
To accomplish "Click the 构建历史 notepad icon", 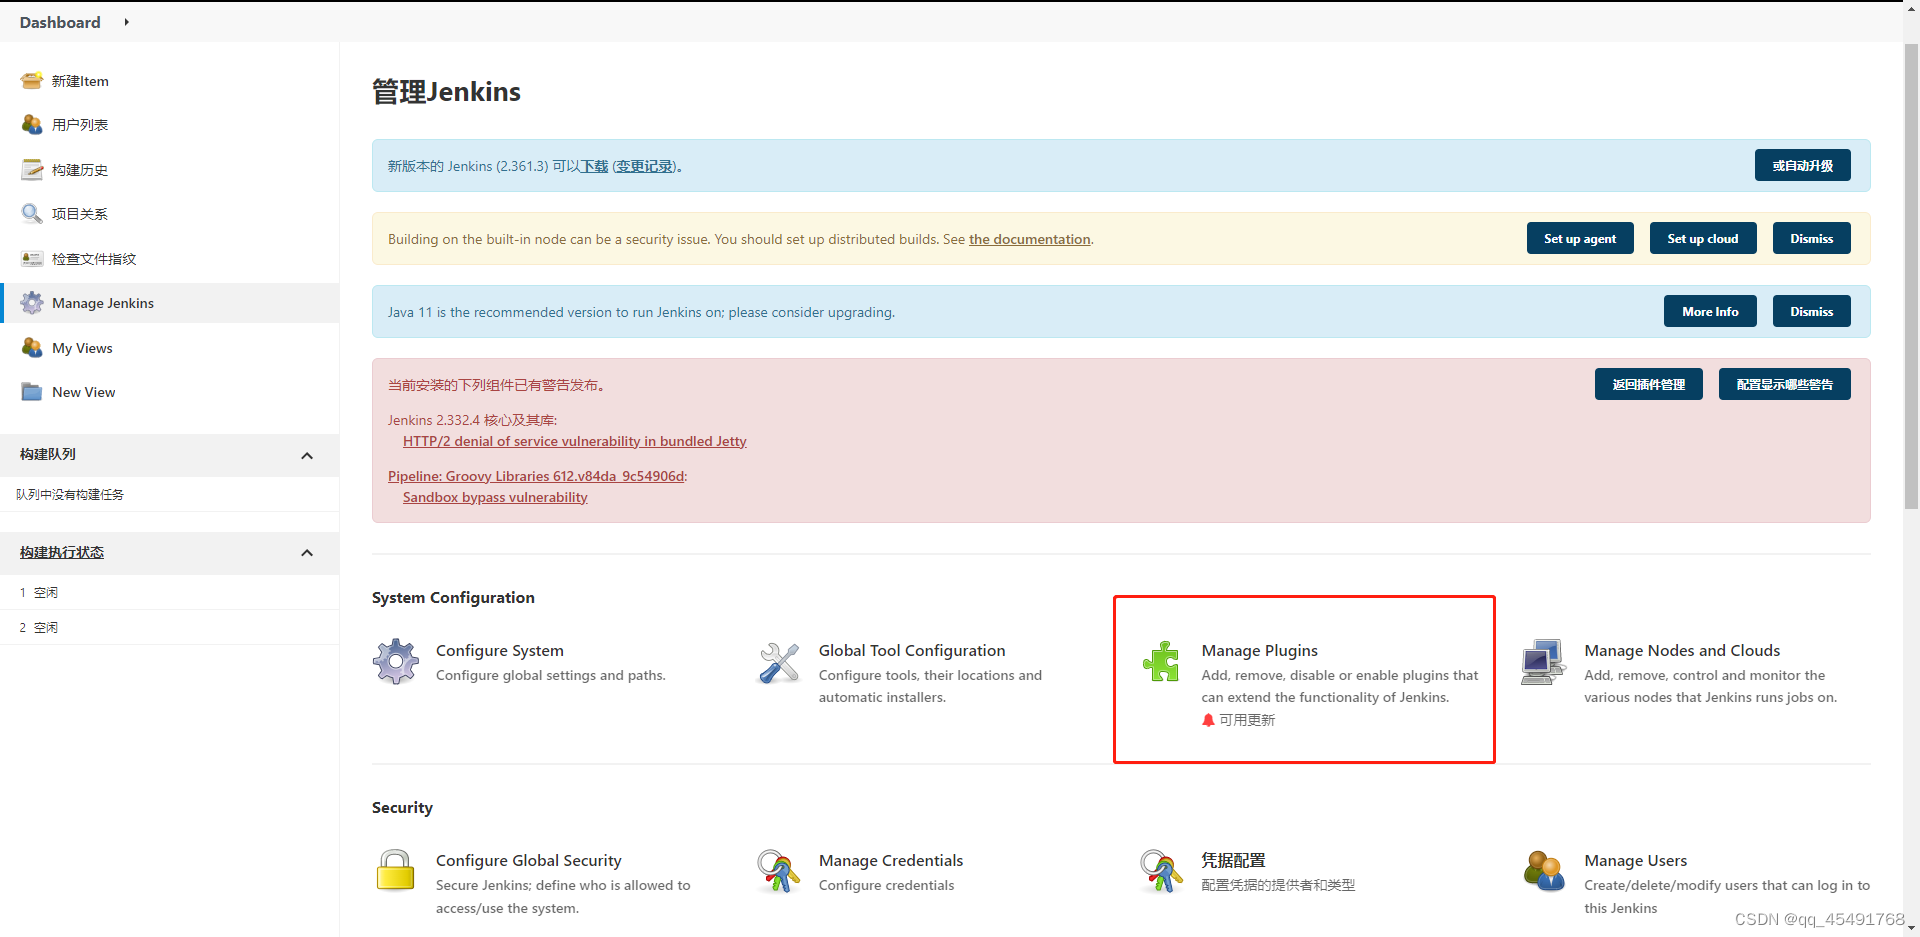I will tap(32, 170).
